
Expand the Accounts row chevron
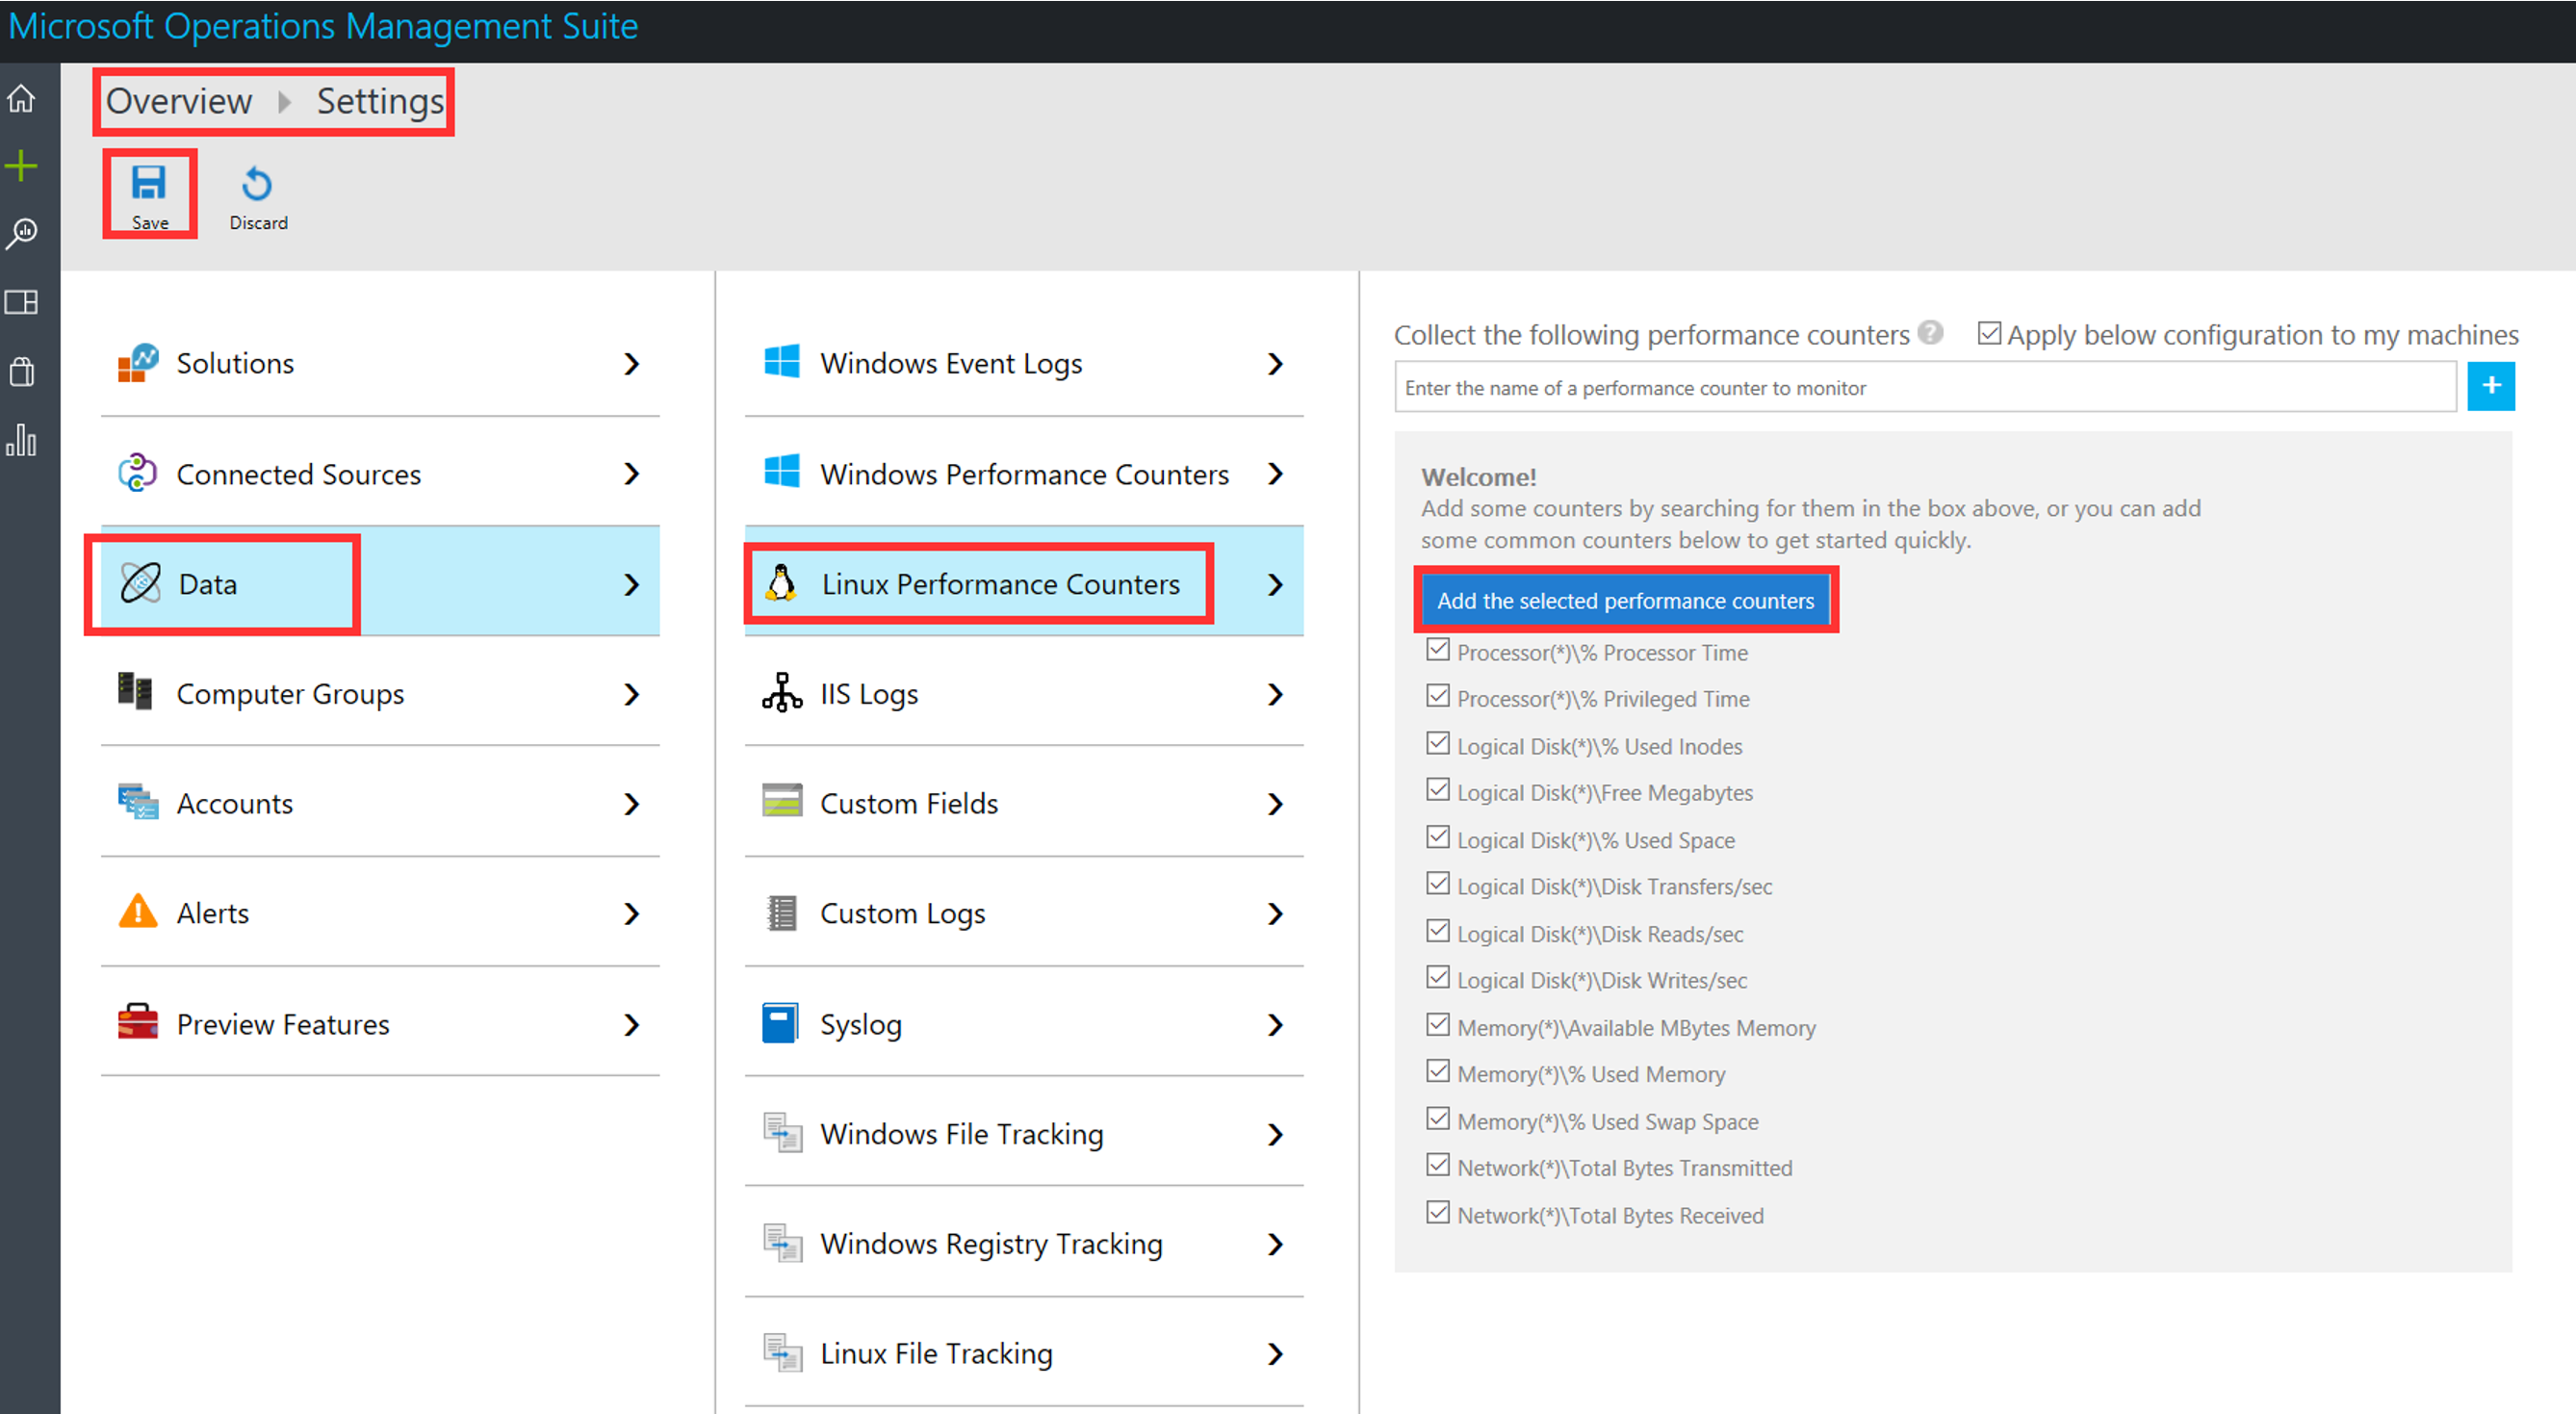click(x=631, y=804)
